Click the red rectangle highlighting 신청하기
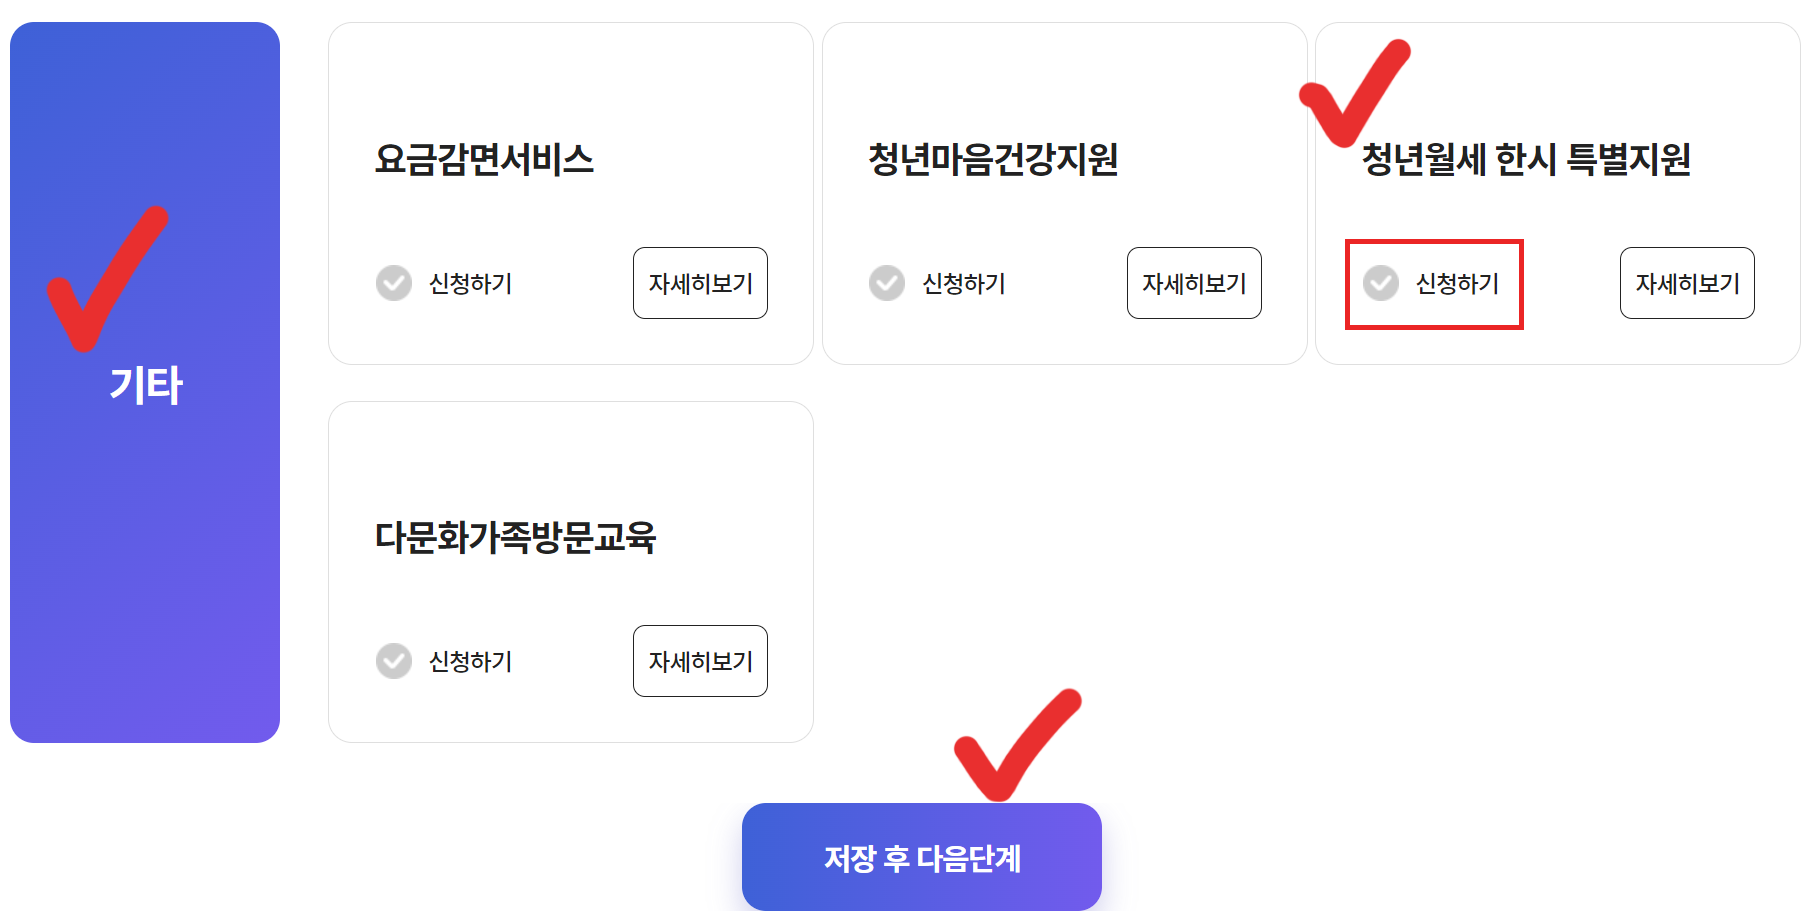Image resolution: width=1807 pixels, height=913 pixels. coord(1435,283)
